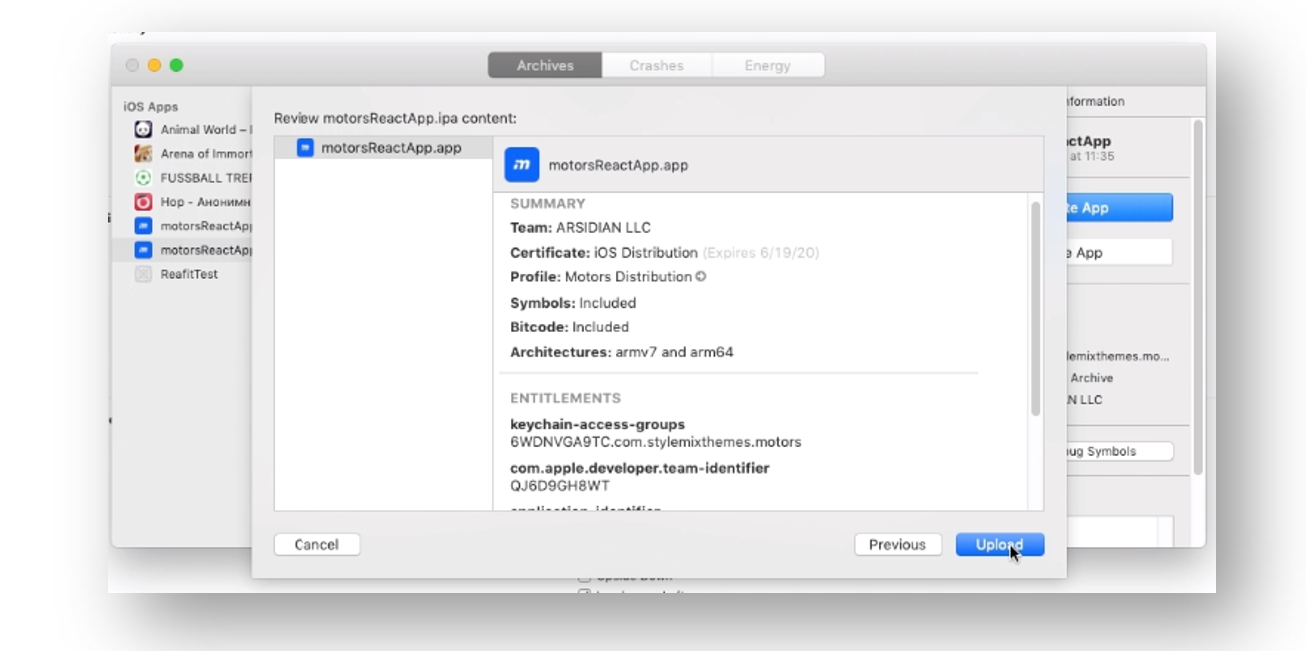Switch to the Energy tab
This screenshot has height=651, width=1306.
pyautogui.click(x=767, y=66)
